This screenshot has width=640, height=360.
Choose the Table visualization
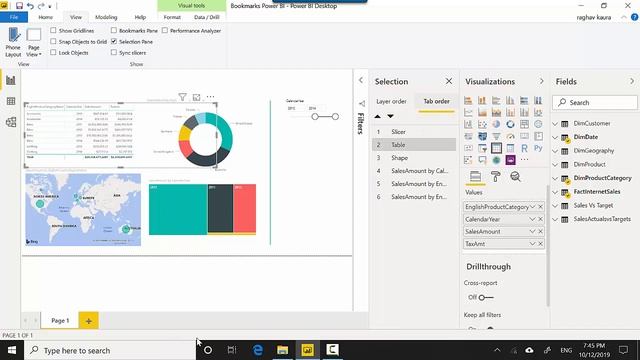(496, 148)
